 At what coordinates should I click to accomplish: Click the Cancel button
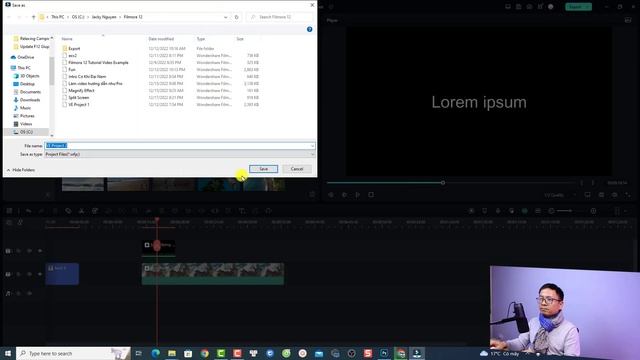(297, 169)
